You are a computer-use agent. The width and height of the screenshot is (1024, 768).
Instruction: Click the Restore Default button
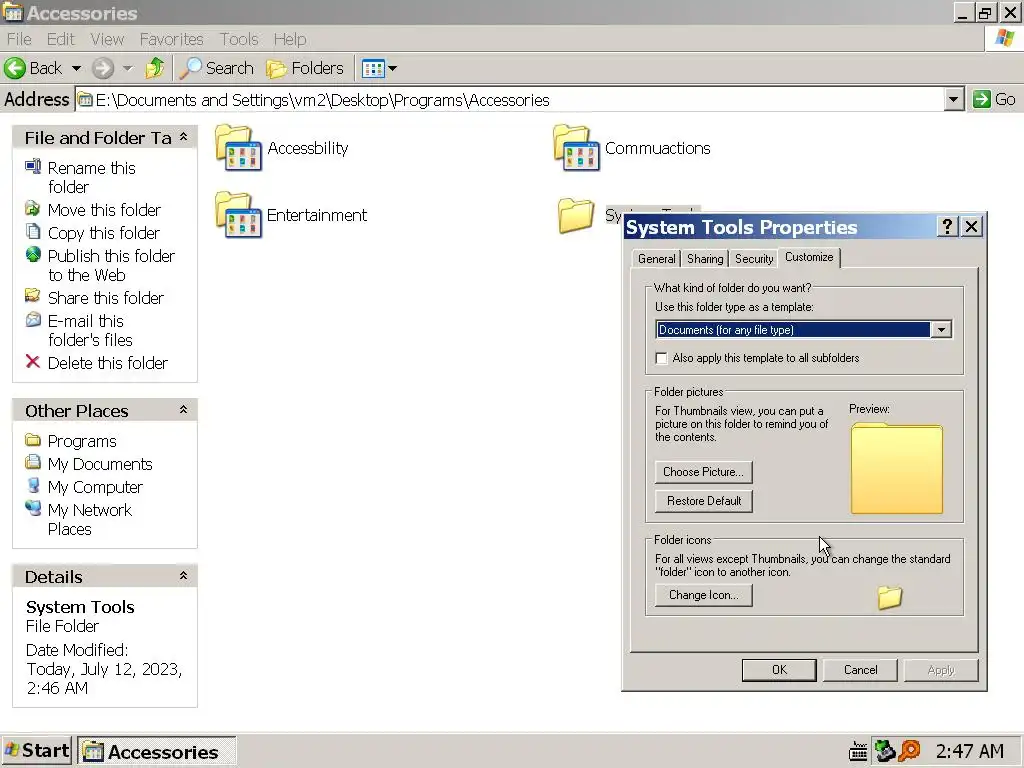pyautogui.click(x=703, y=501)
